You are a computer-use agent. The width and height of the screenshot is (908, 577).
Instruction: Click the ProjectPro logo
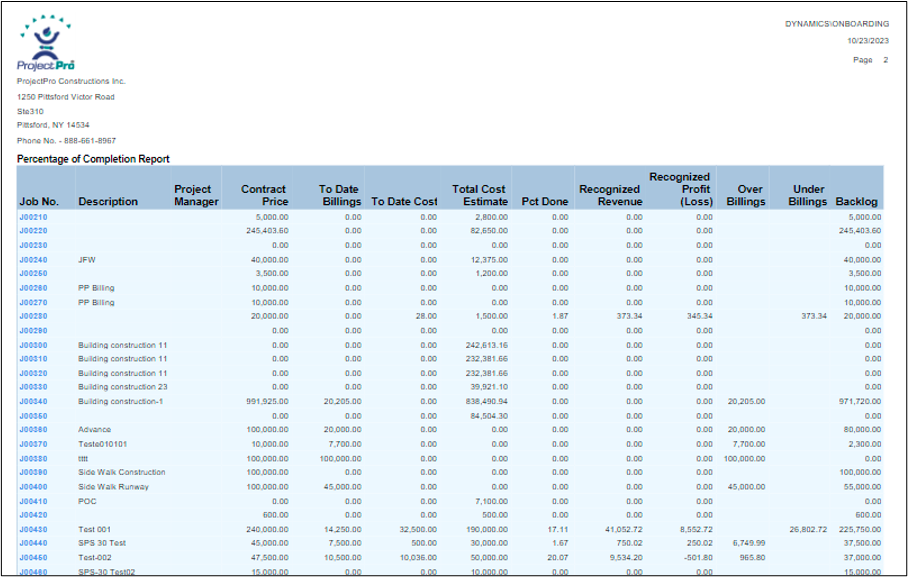click(46, 41)
